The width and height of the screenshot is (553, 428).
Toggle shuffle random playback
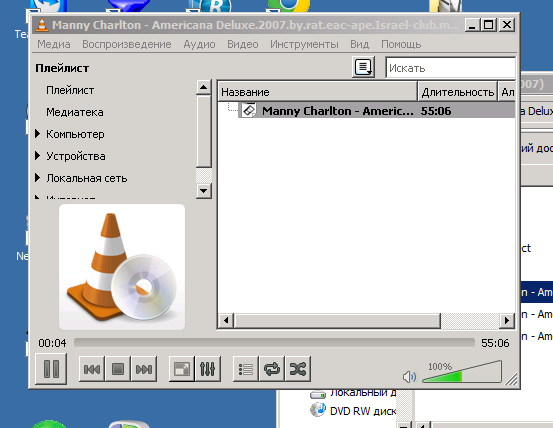tap(298, 369)
